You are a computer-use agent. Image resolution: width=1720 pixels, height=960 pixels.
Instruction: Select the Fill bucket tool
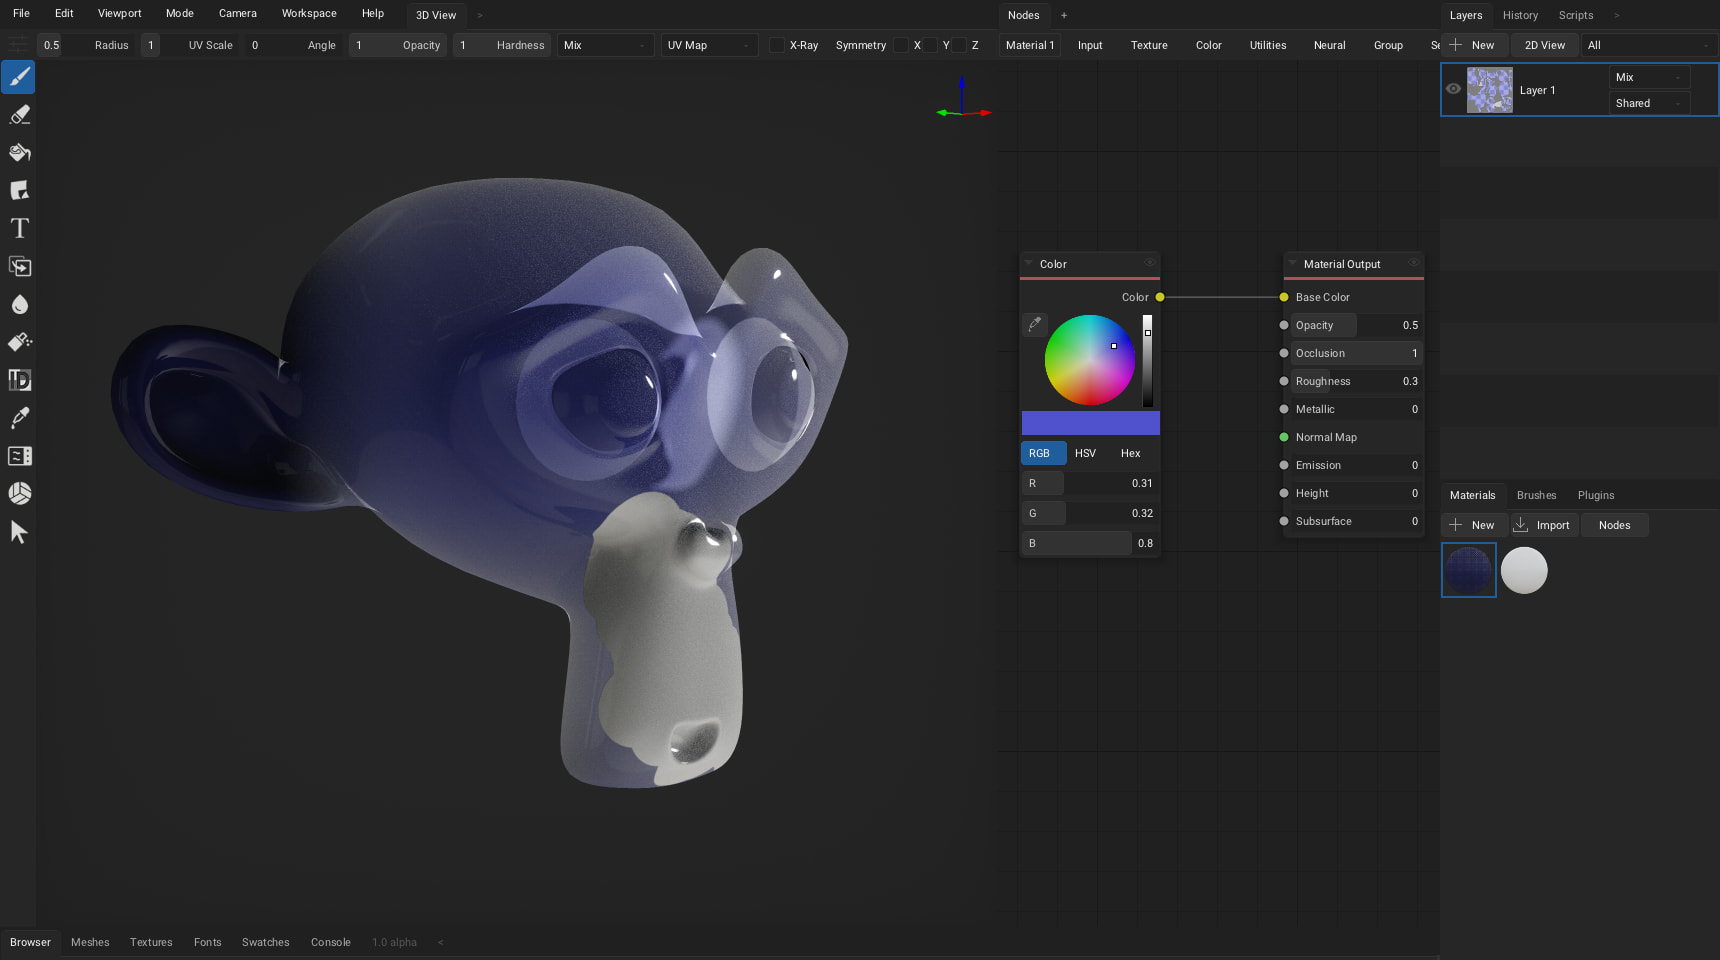[19, 153]
